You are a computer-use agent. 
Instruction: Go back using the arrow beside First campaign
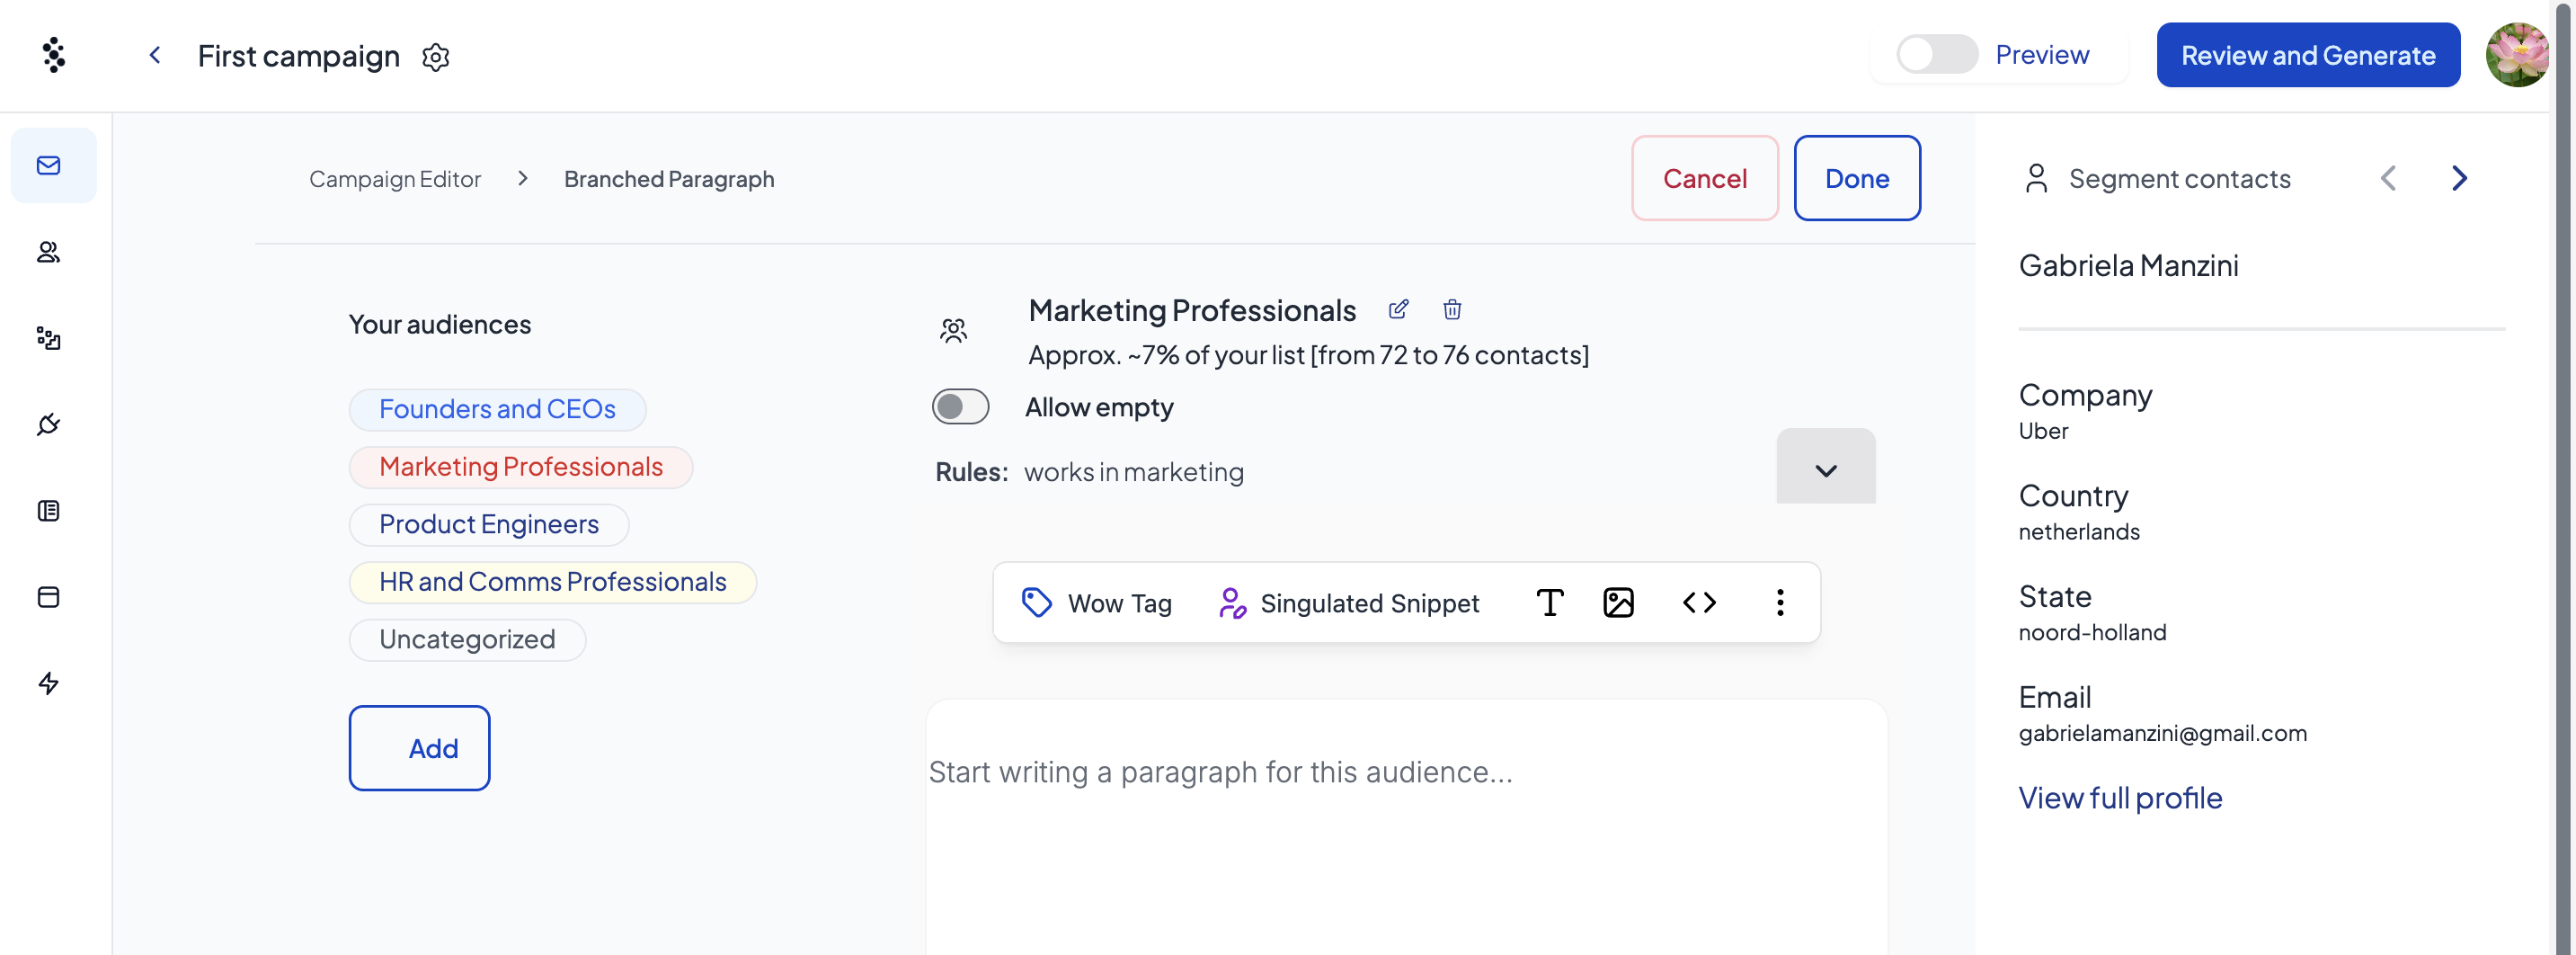coord(155,55)
